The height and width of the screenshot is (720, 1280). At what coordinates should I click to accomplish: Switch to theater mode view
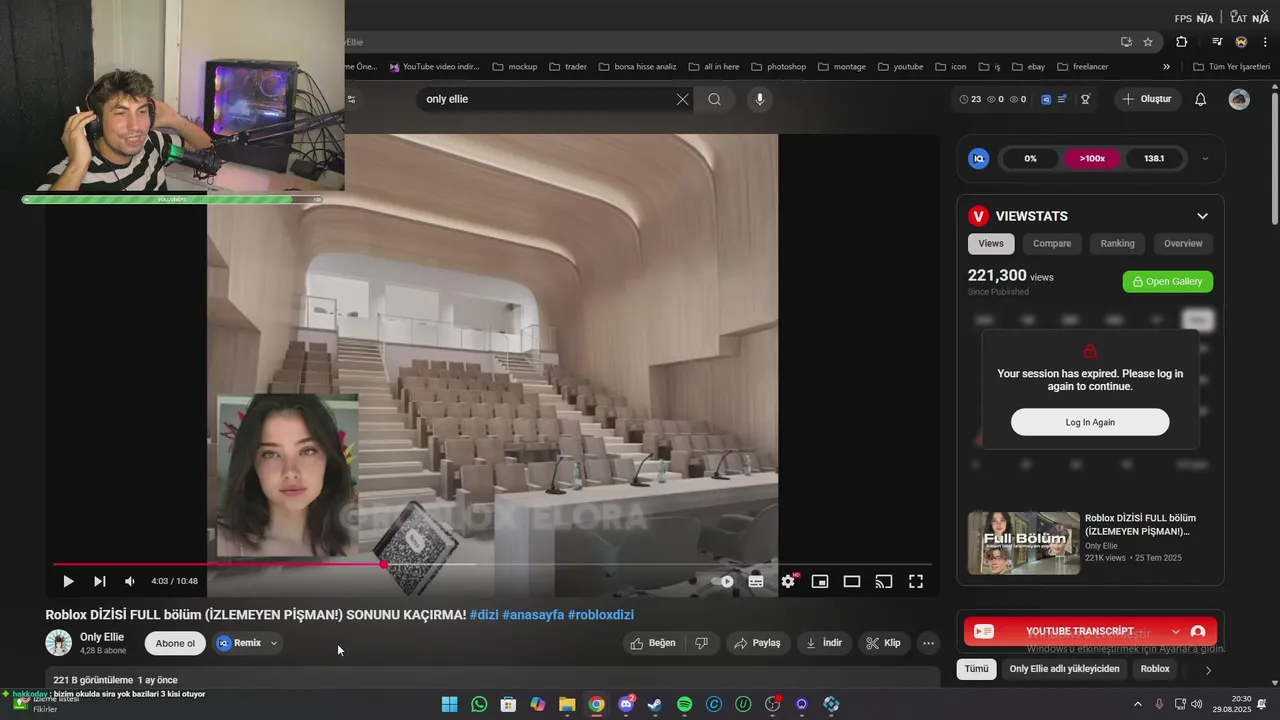(852, 581)
